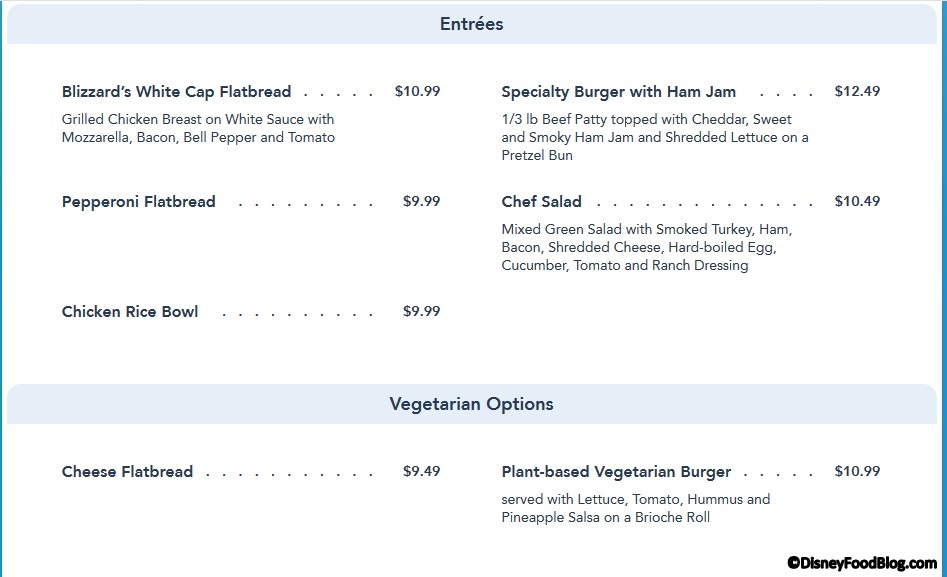This screenshot has height=577, width=947.
Task: Click the $12.49 Specialty Burger price
Action: pyautogui.click(x=857, y=91)
